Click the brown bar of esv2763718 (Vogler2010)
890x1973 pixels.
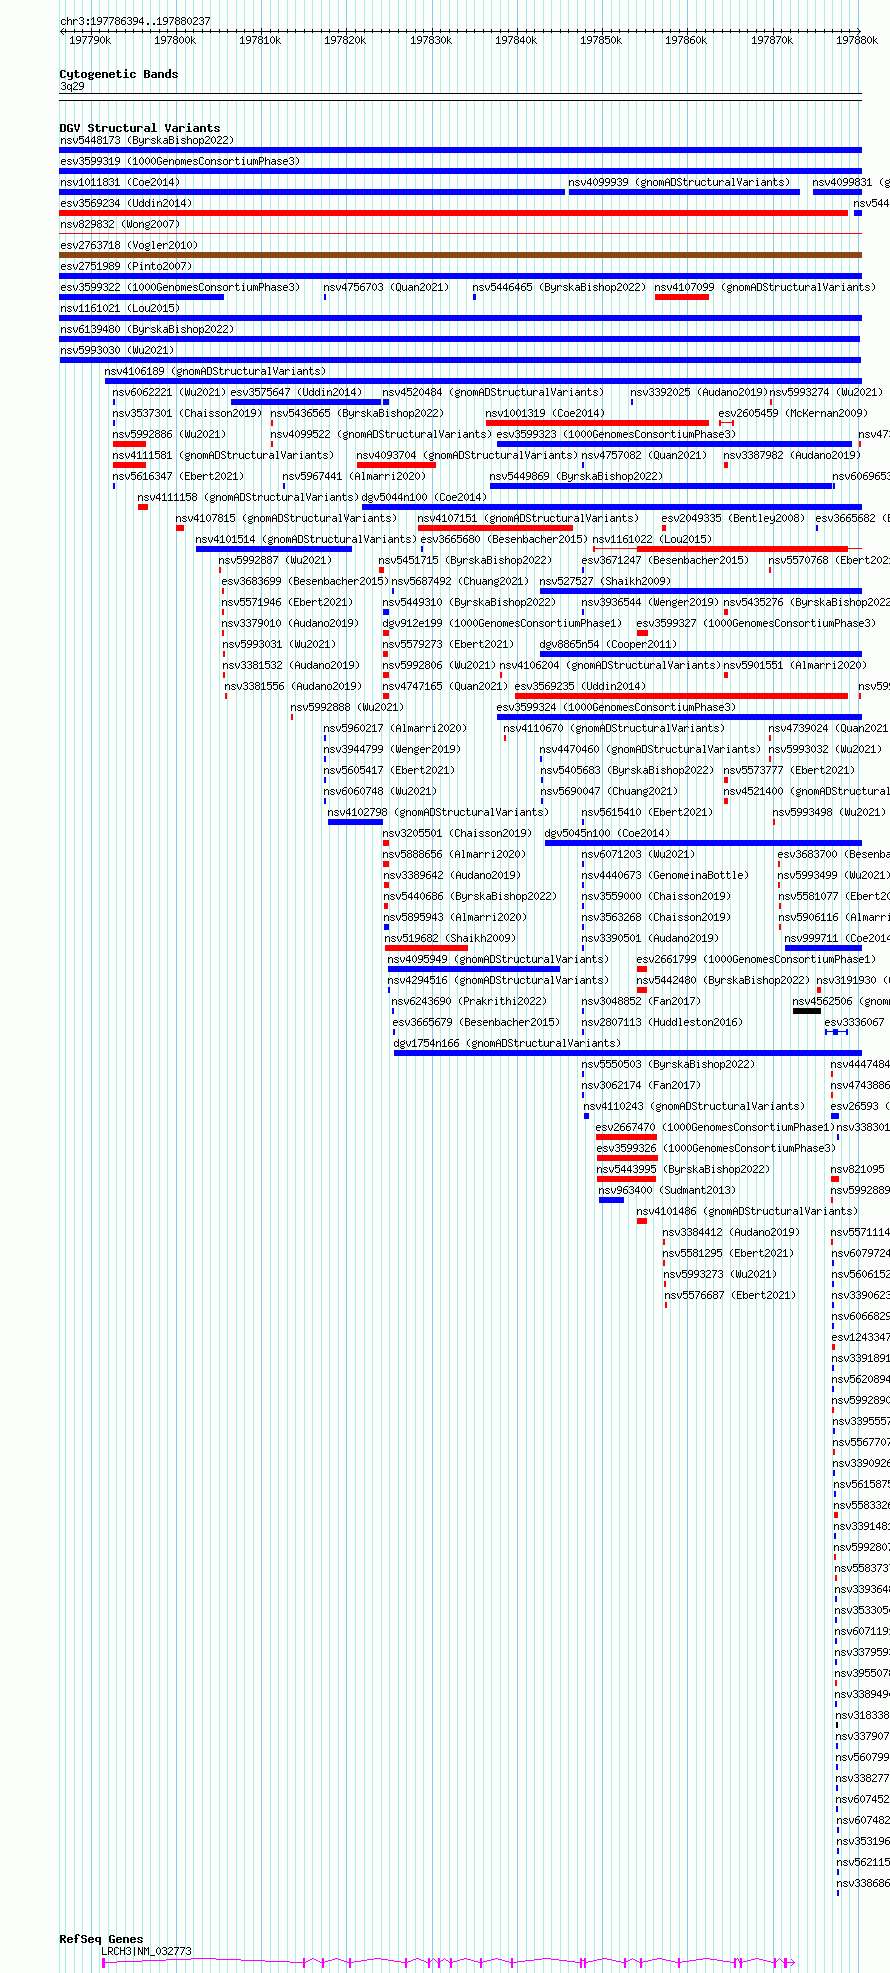coord(461,255)
